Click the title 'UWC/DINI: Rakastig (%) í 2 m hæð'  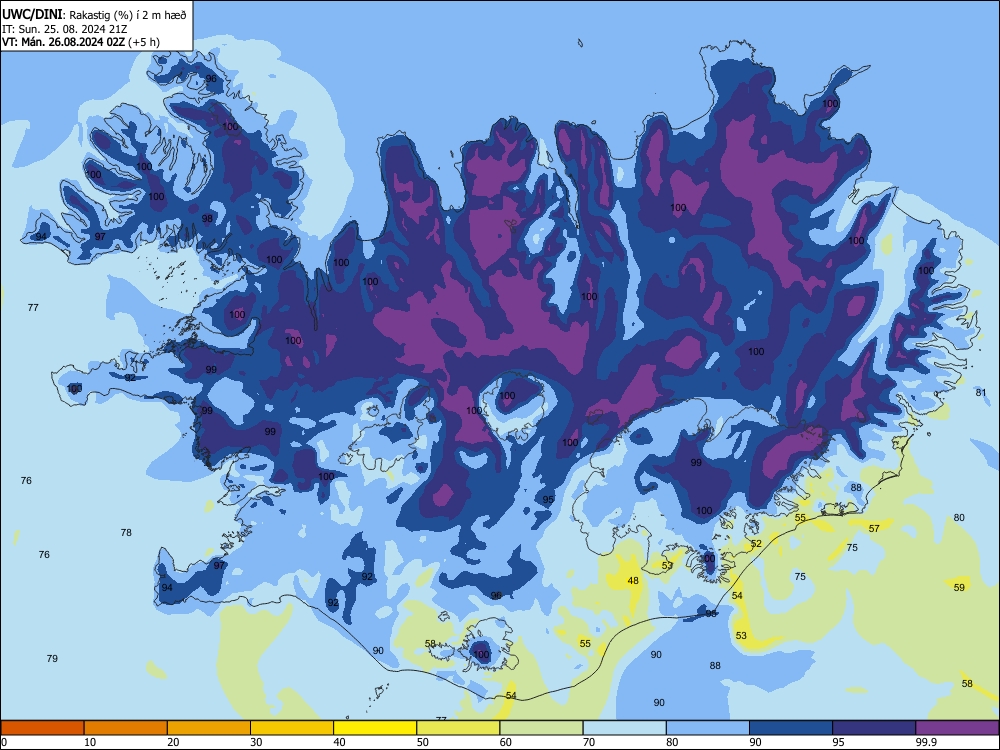[94, 15]
